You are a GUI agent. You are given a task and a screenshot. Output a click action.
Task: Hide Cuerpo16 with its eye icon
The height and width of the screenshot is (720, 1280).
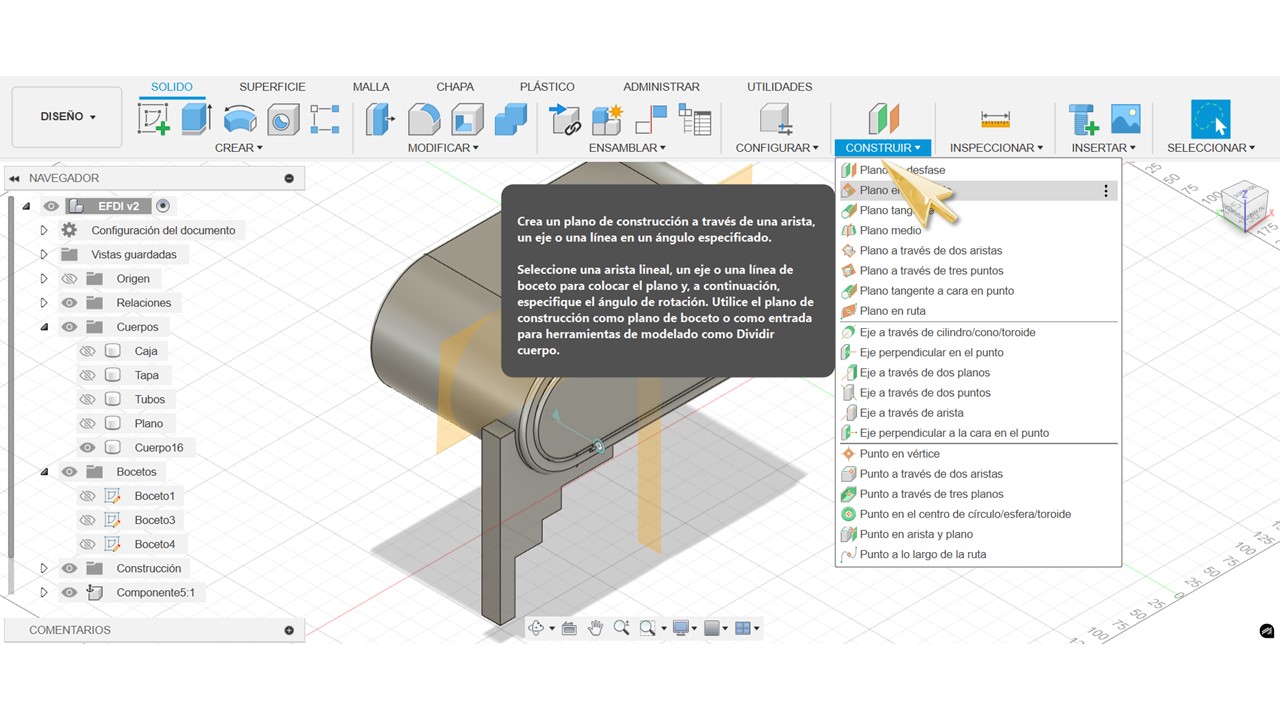coord(87,448)
